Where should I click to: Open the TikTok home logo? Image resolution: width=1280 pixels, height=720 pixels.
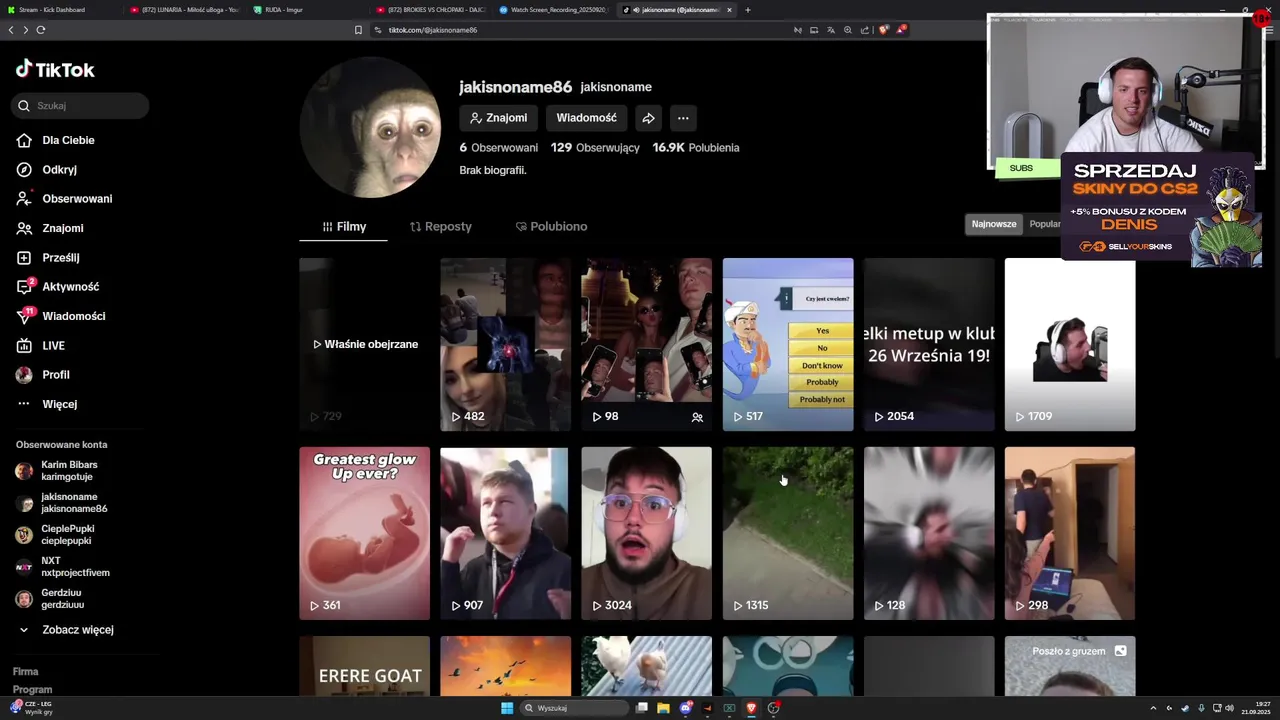[55, 69]
